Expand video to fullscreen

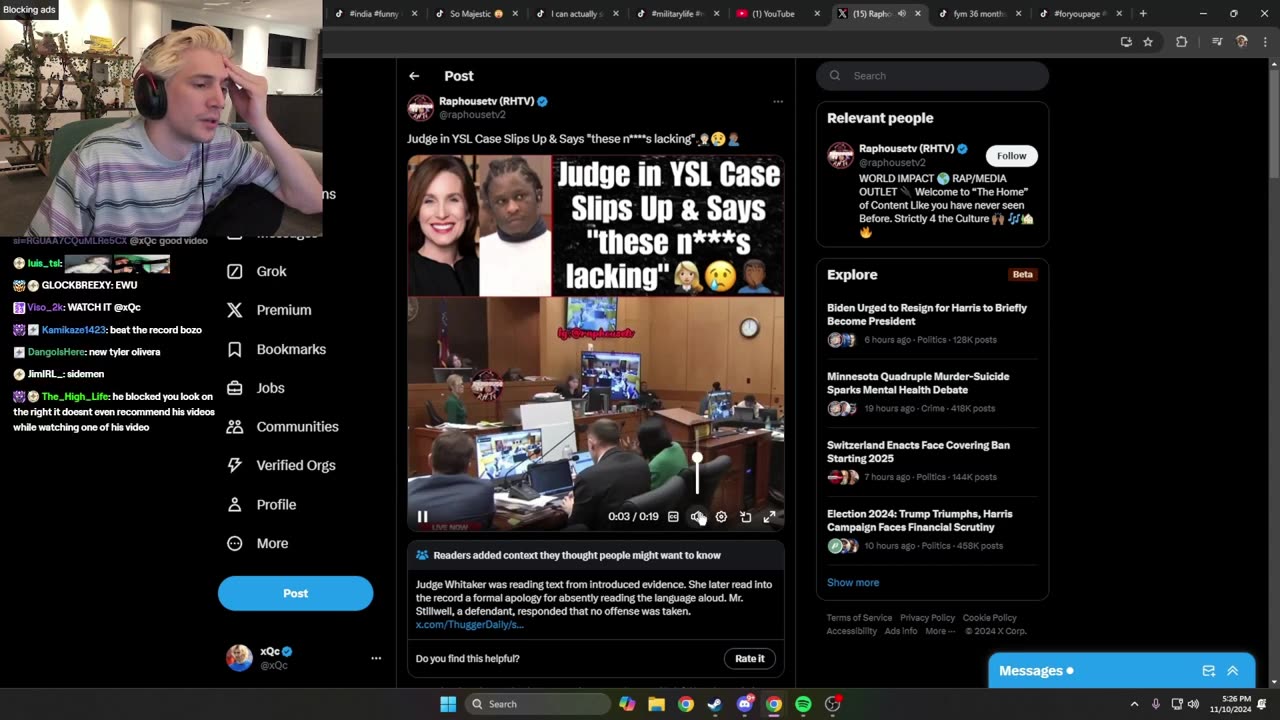pyautogui.click(x=769, y=517)
